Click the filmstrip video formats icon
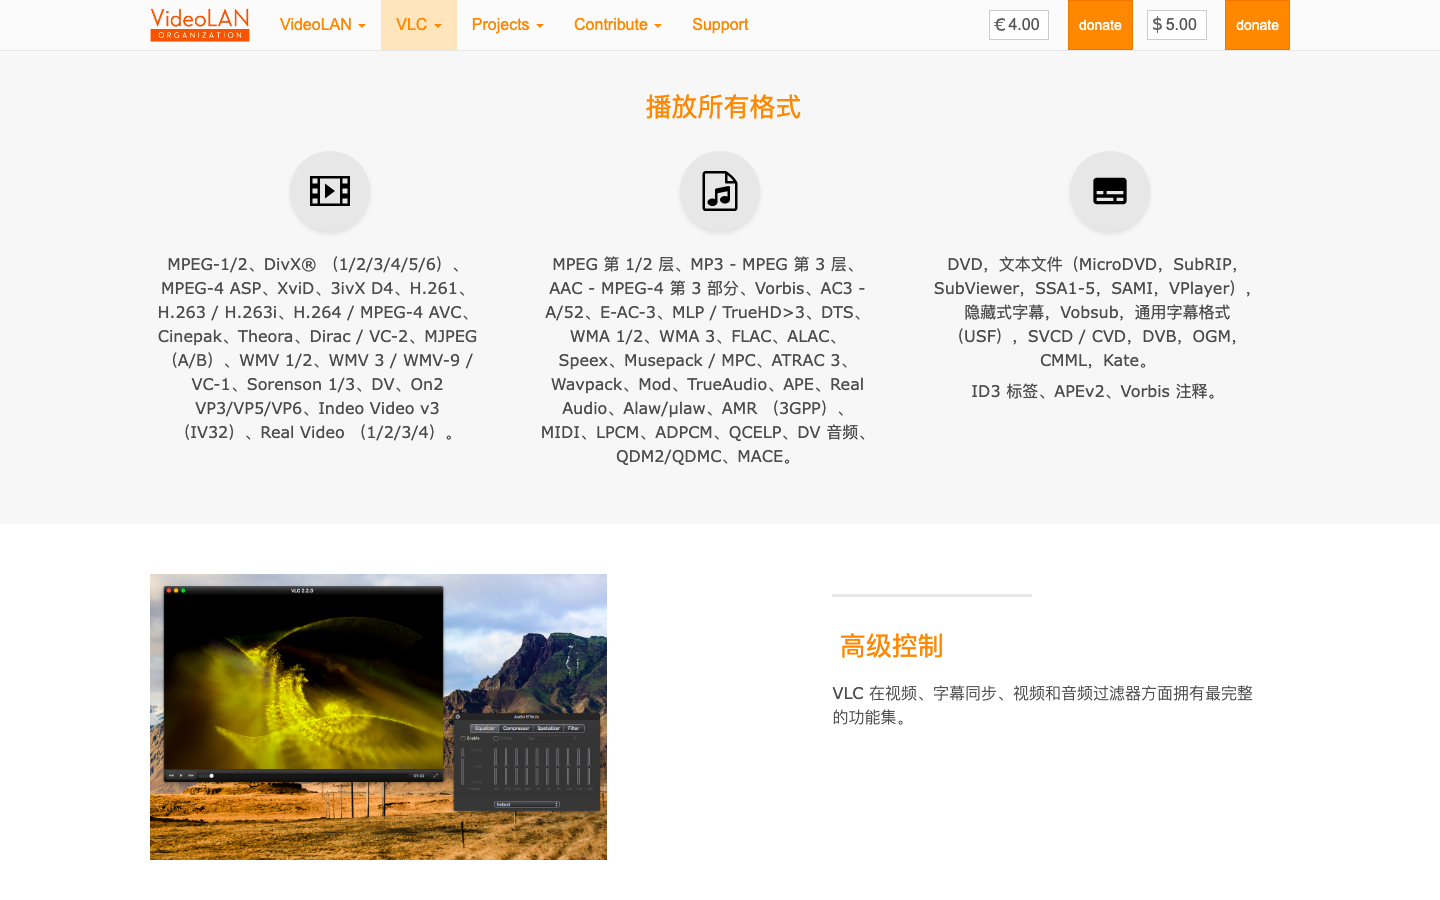 pyautogui.click(x=330, y=191)
